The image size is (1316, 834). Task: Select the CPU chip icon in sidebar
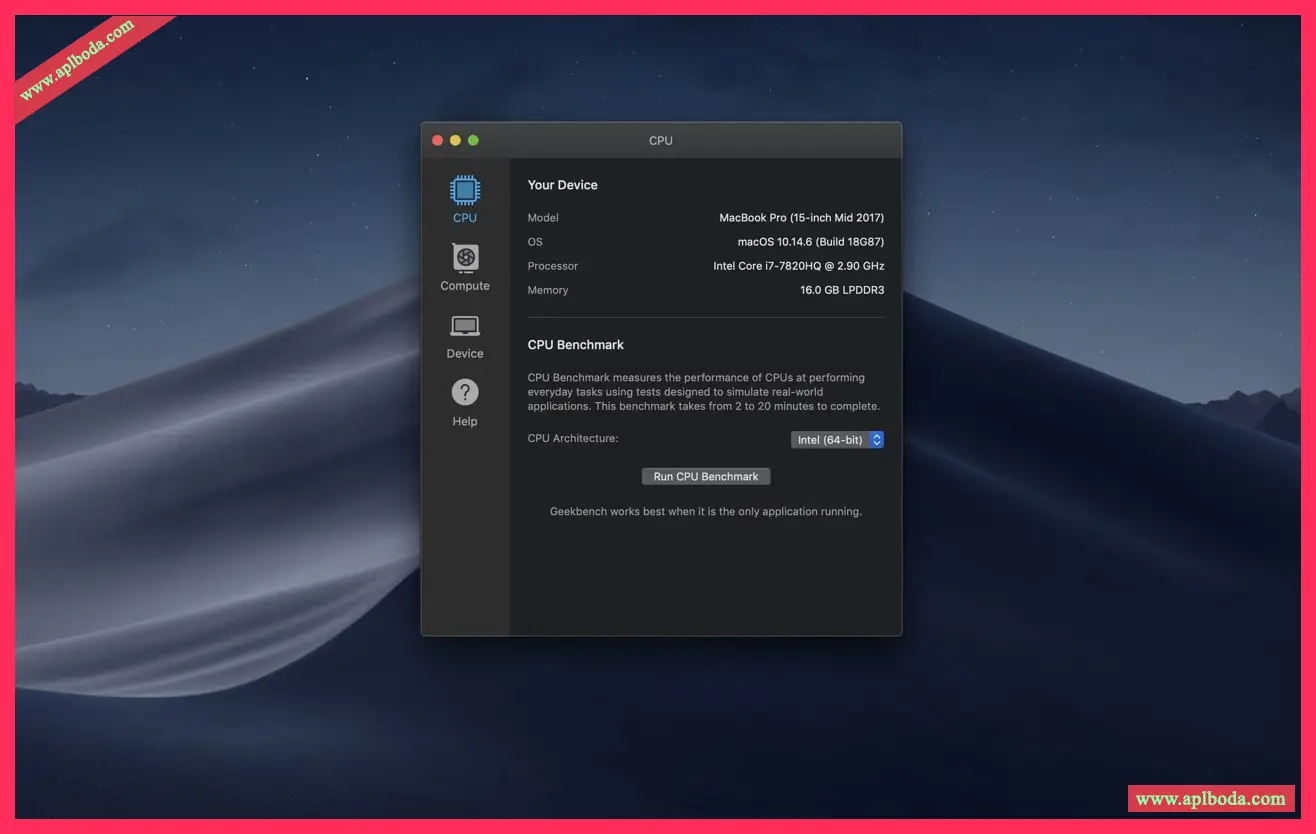point(464,190)
